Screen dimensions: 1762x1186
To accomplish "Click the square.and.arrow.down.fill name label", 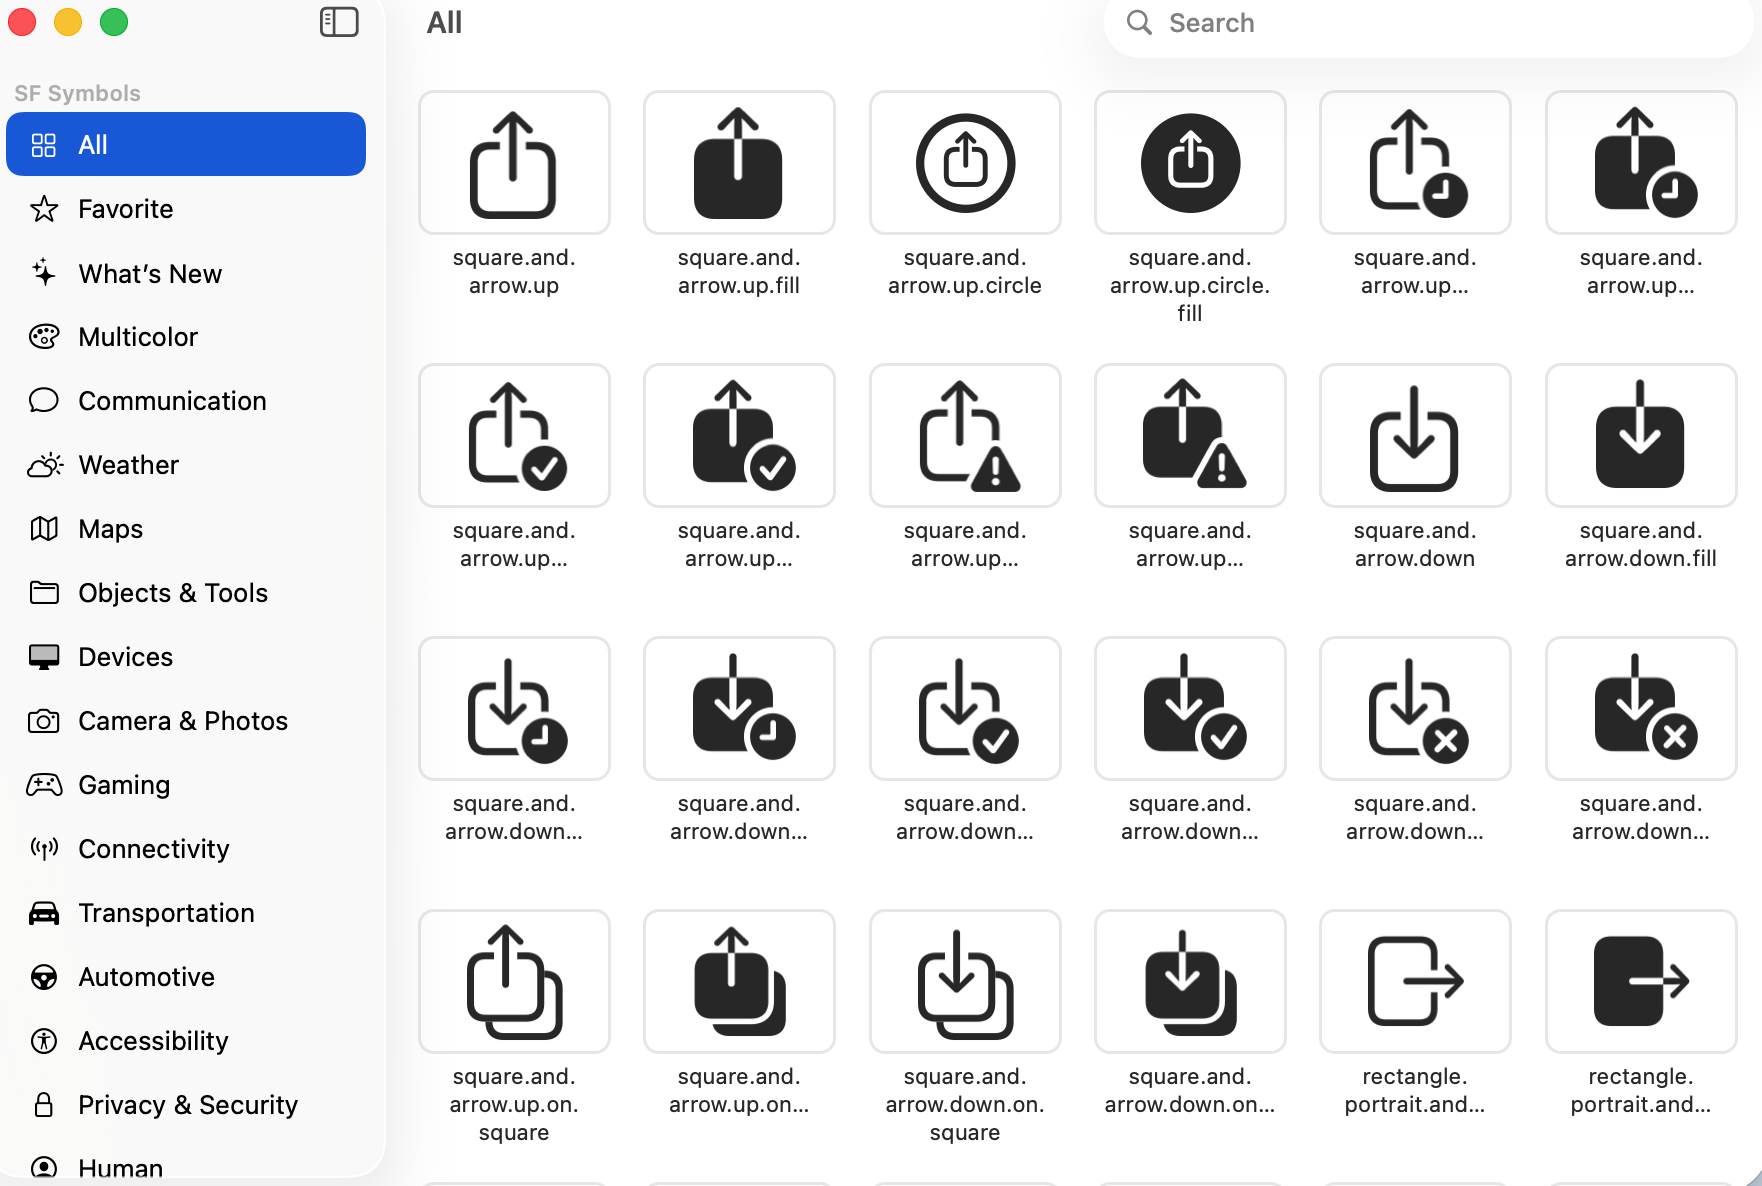I will pos(1641,545).
